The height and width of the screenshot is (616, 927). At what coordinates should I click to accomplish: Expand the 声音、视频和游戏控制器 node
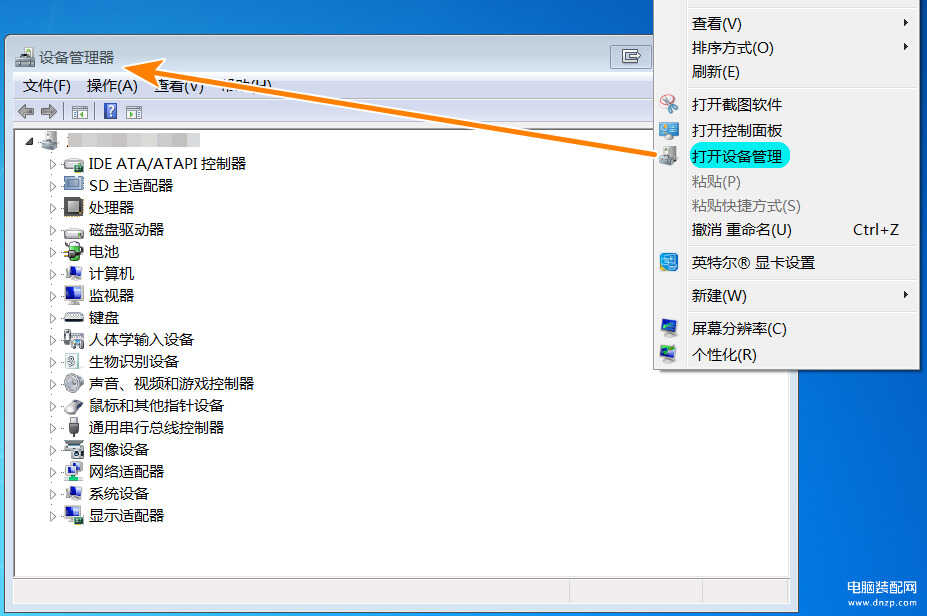pos(53,384)
